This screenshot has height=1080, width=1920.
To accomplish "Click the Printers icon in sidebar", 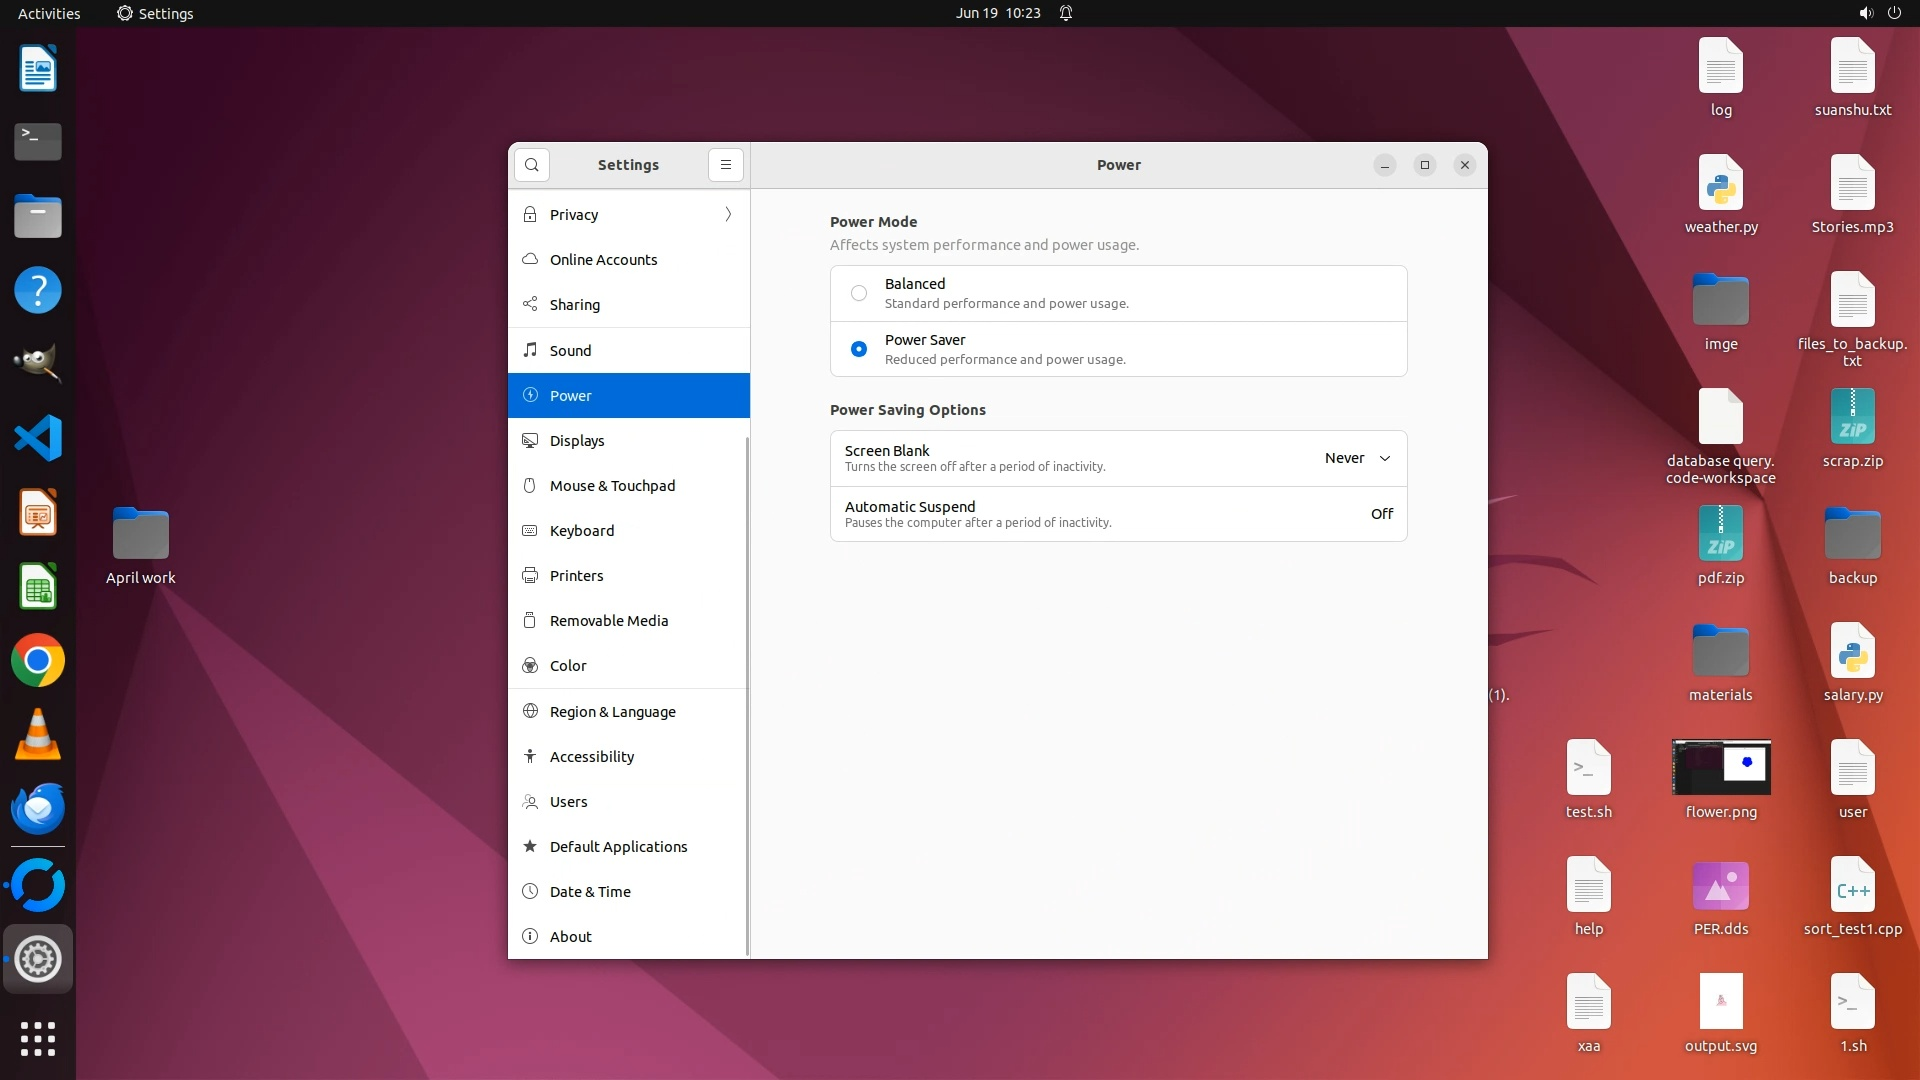I will (x=530, y=575).
